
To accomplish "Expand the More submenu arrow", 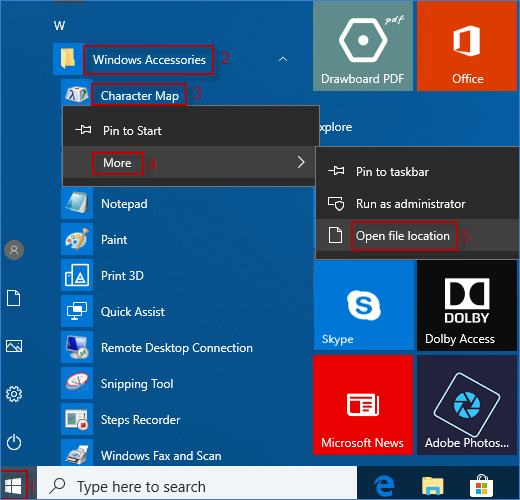I will [301, 162].
